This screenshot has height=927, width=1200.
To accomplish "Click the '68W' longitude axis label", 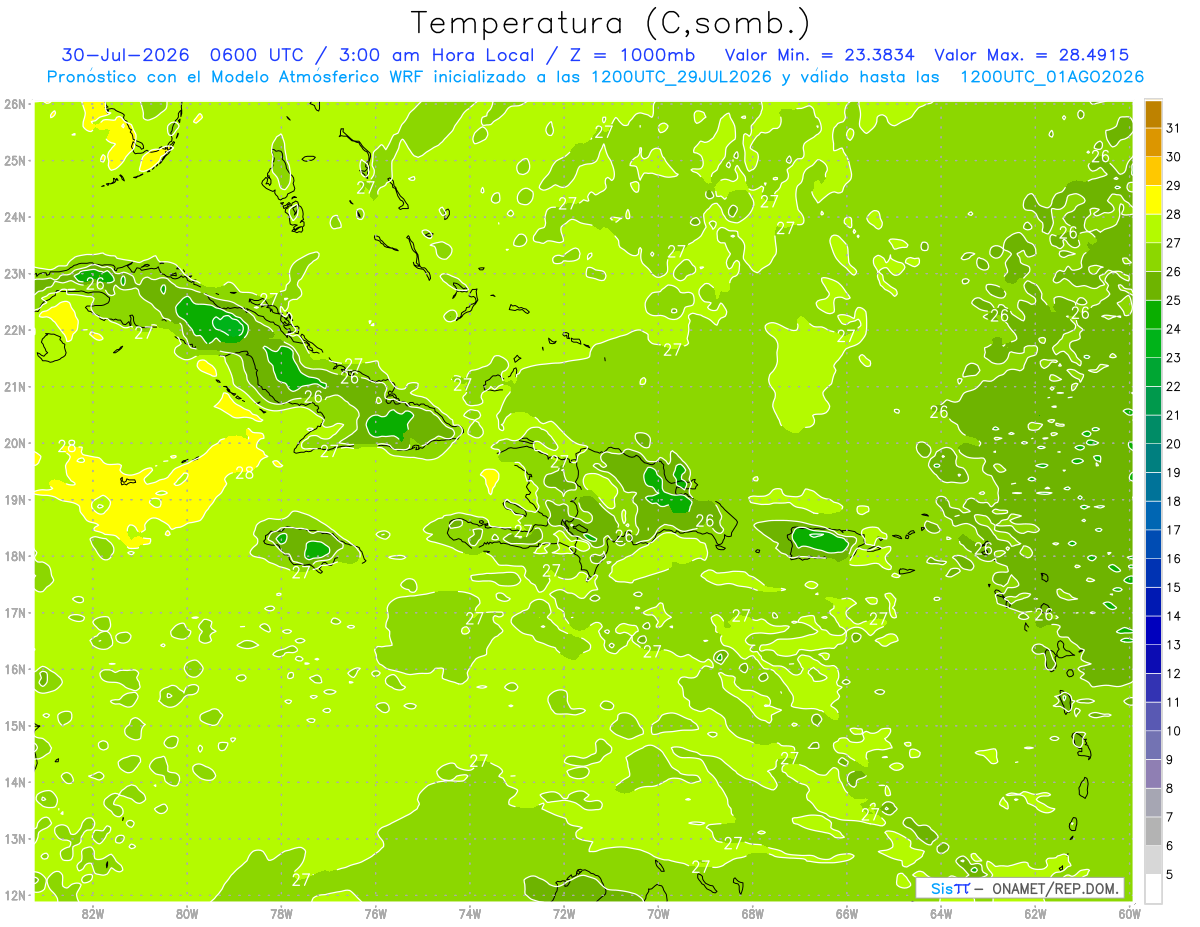I will click(x=752, y=913).
